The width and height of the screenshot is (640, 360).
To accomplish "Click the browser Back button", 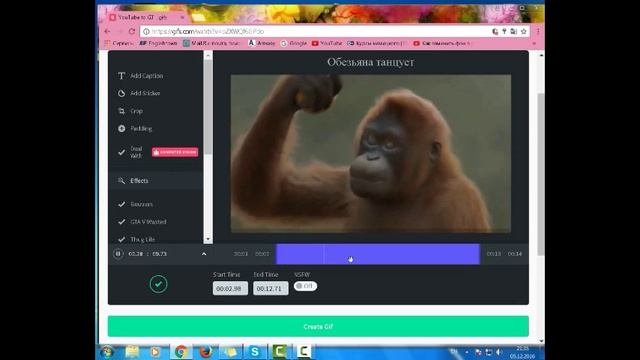I will pyautogui.click(x=107, y=31).
